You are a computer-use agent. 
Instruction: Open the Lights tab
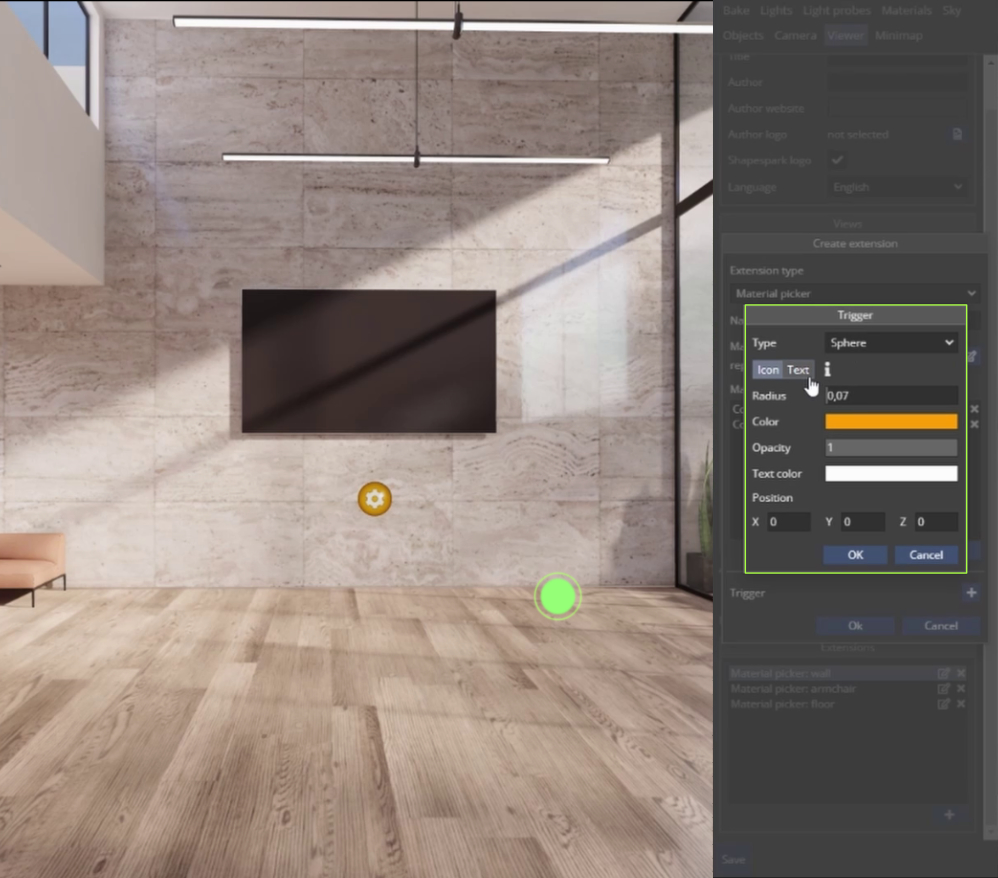[776, 10]
